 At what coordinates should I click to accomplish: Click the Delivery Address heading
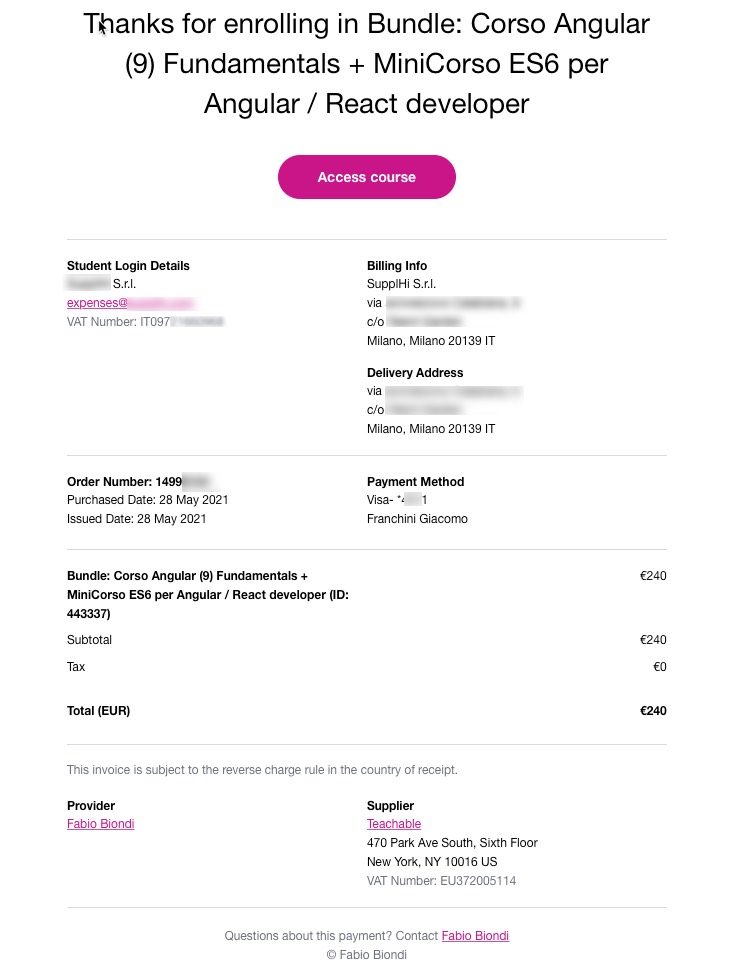(x=415, y=373)
